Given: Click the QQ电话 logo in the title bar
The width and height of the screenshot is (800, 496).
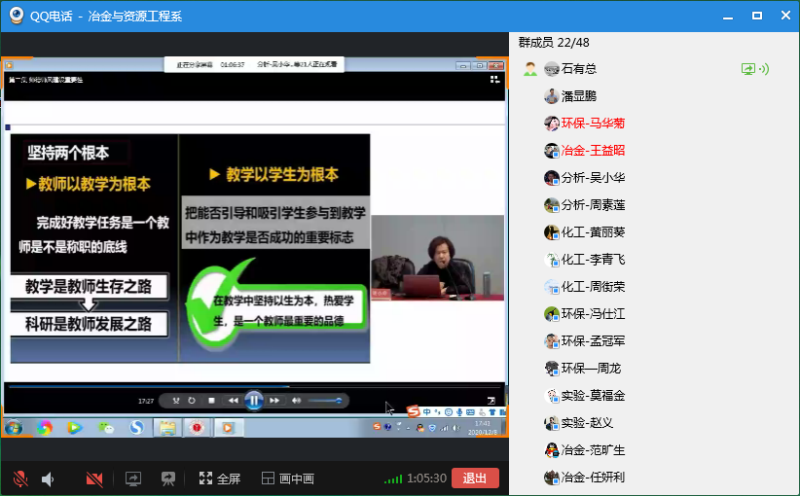Looking at the screenshot, I should pyautogui.click(x=16, y=15).
